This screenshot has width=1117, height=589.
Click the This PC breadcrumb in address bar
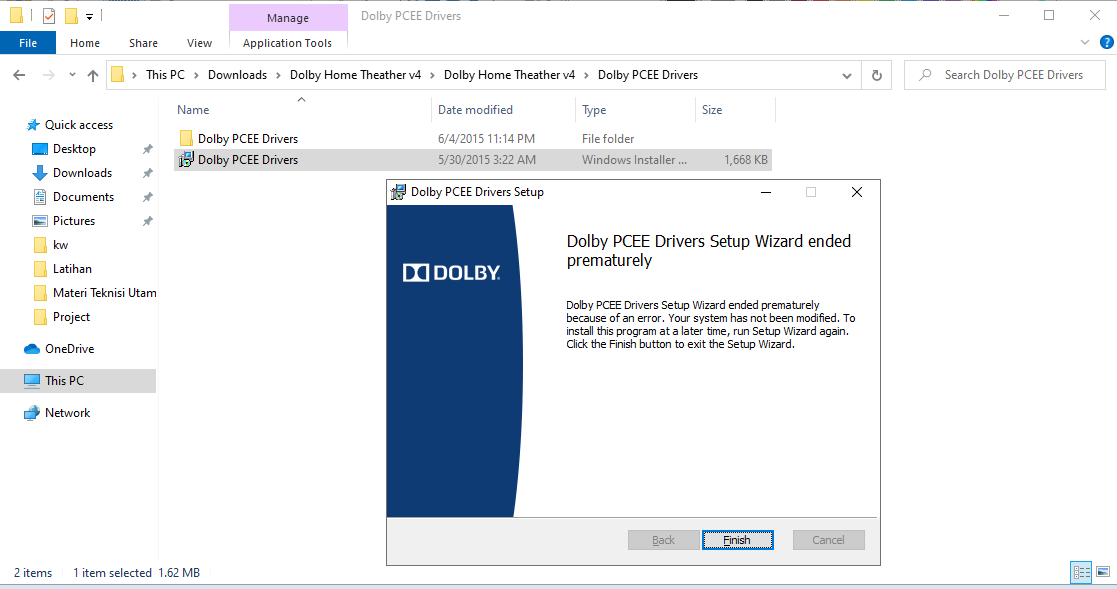165,75
